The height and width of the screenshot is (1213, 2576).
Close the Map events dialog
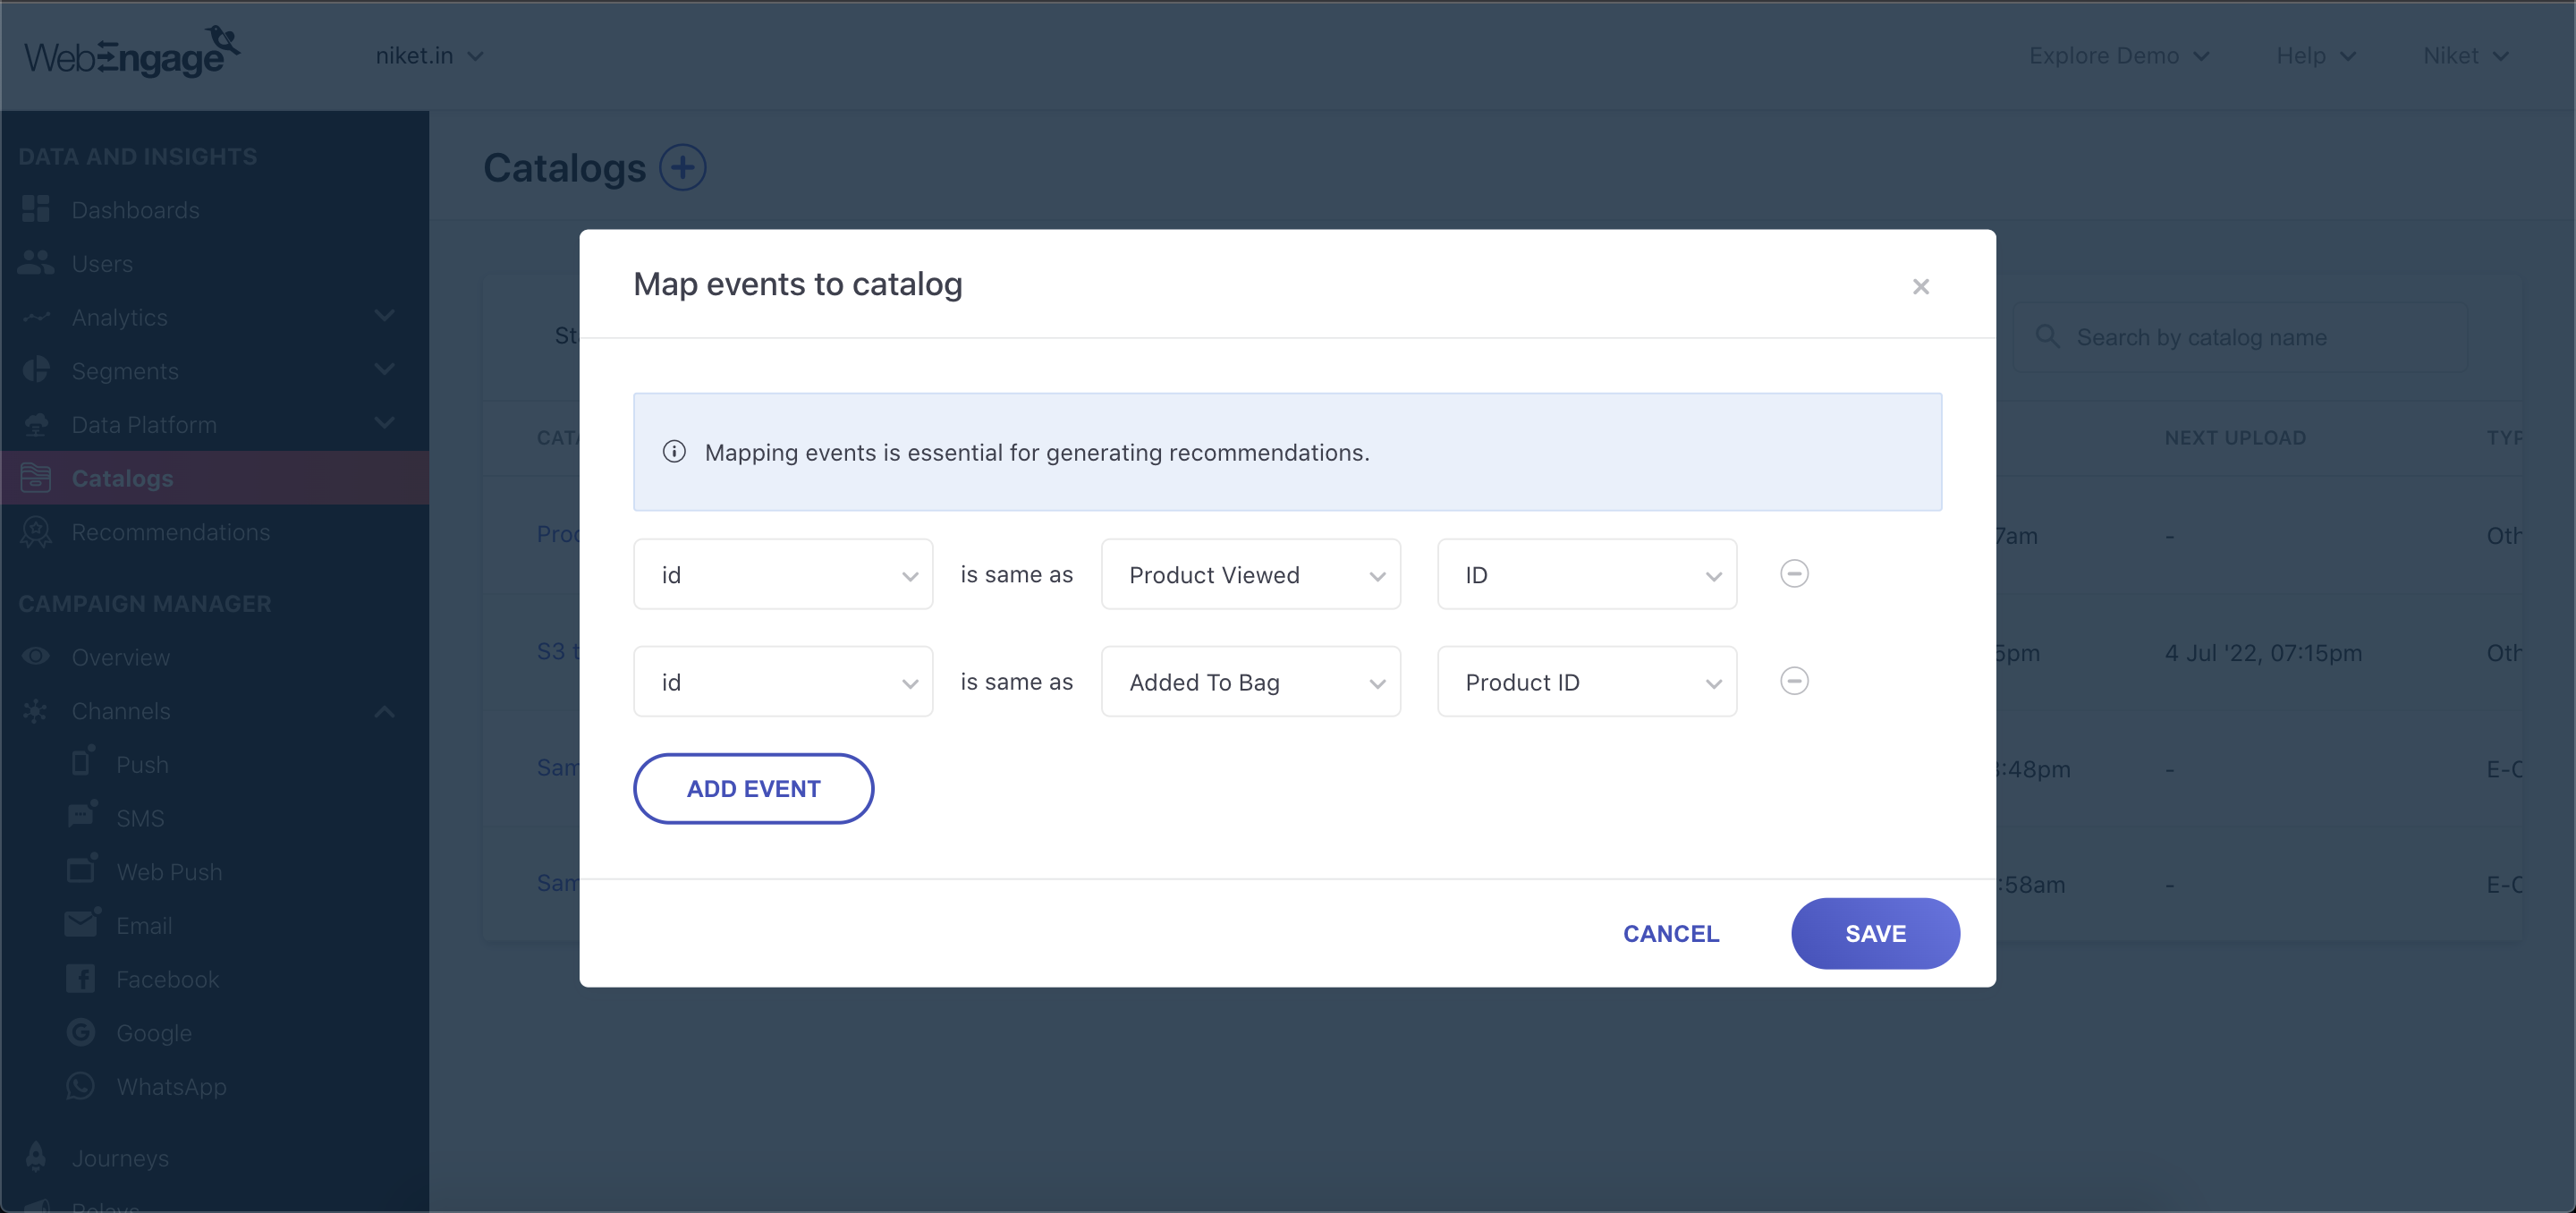pos(1920,287)
